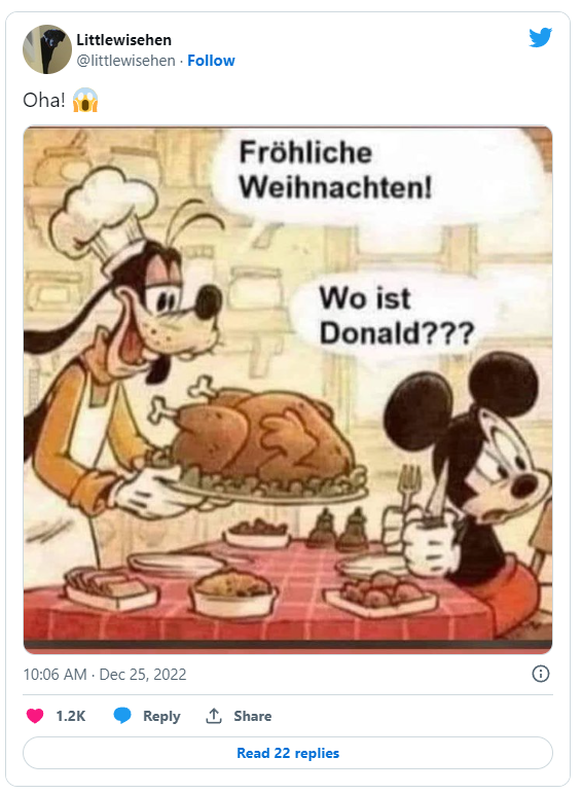Click the blue reply speech bubble icon
The width and height of the screenshot is (582, 794).
click(122, 716)
